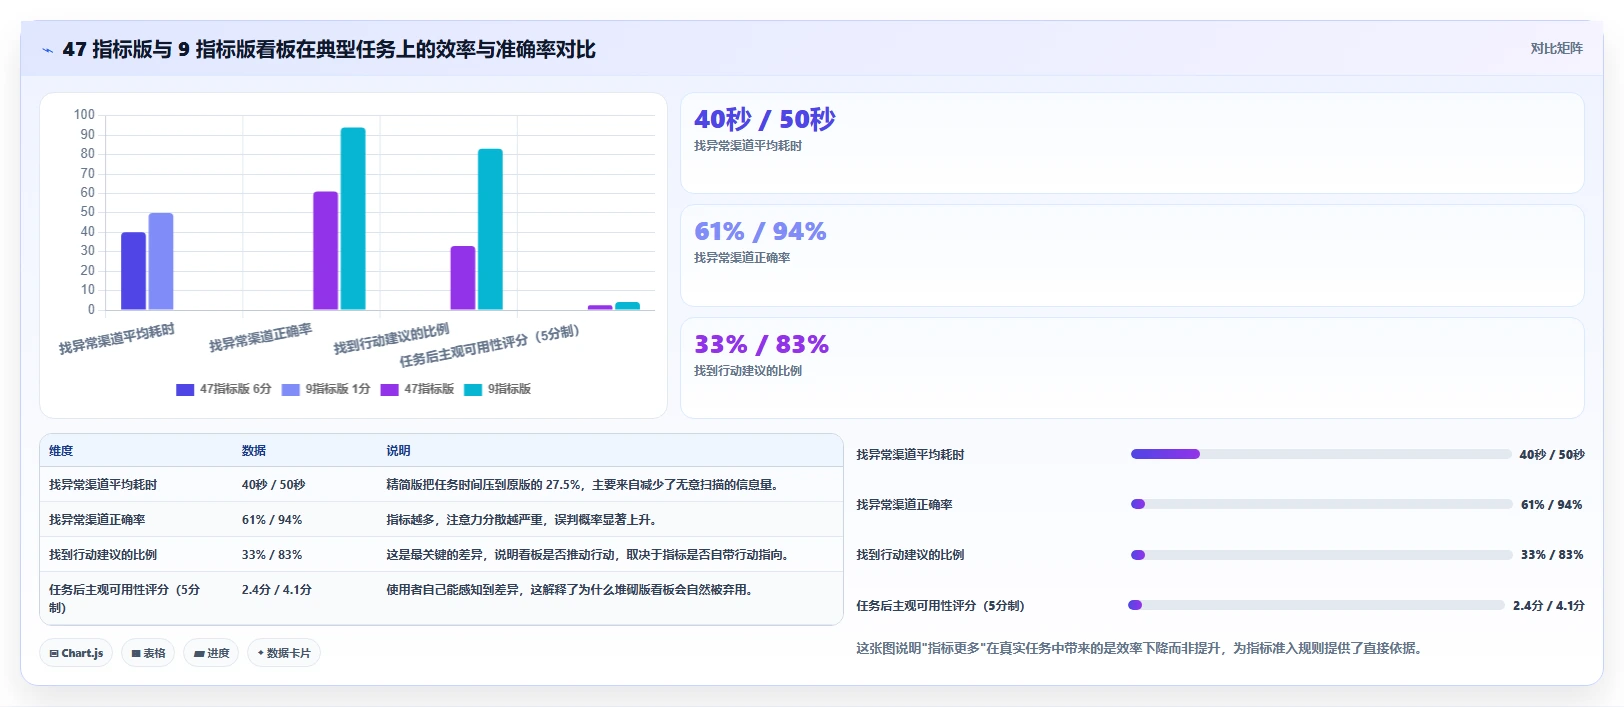
Task: Click the light blue bar valued 50
Action: (161, 261)
